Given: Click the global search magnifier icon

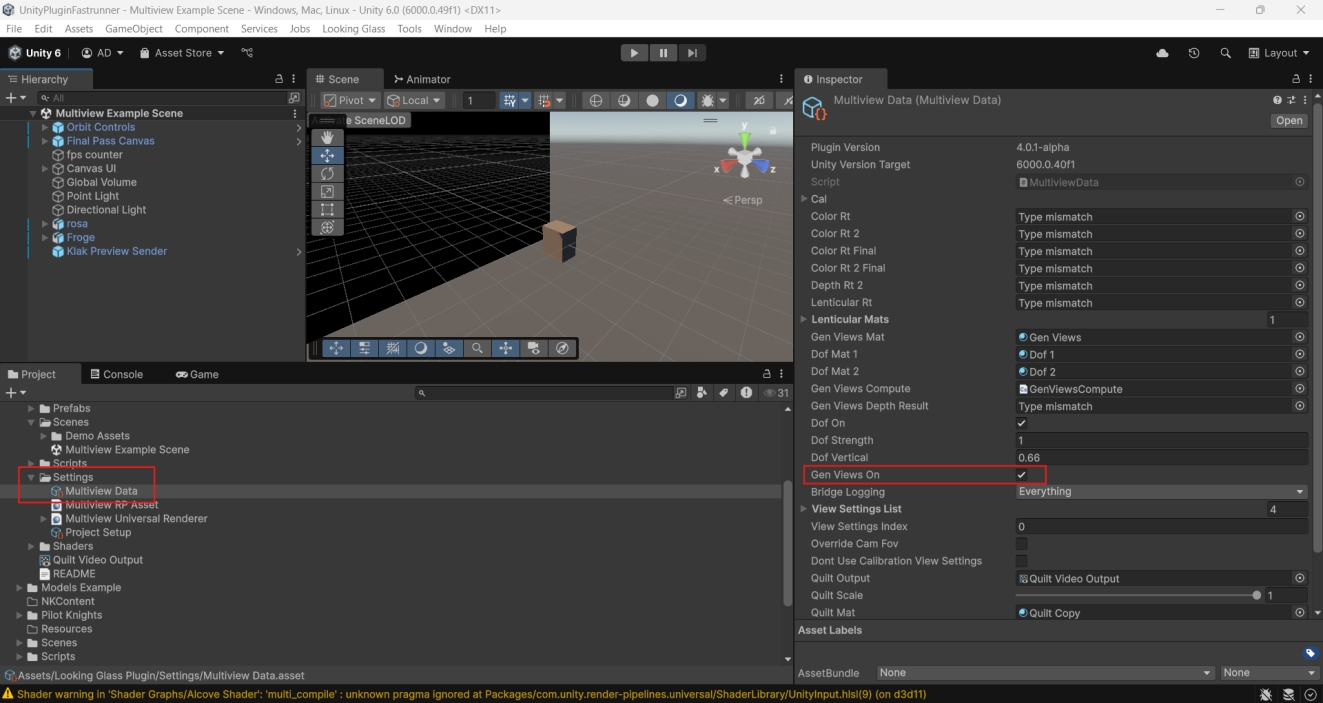Looking at the screenshot, I should pos(1225,53).
